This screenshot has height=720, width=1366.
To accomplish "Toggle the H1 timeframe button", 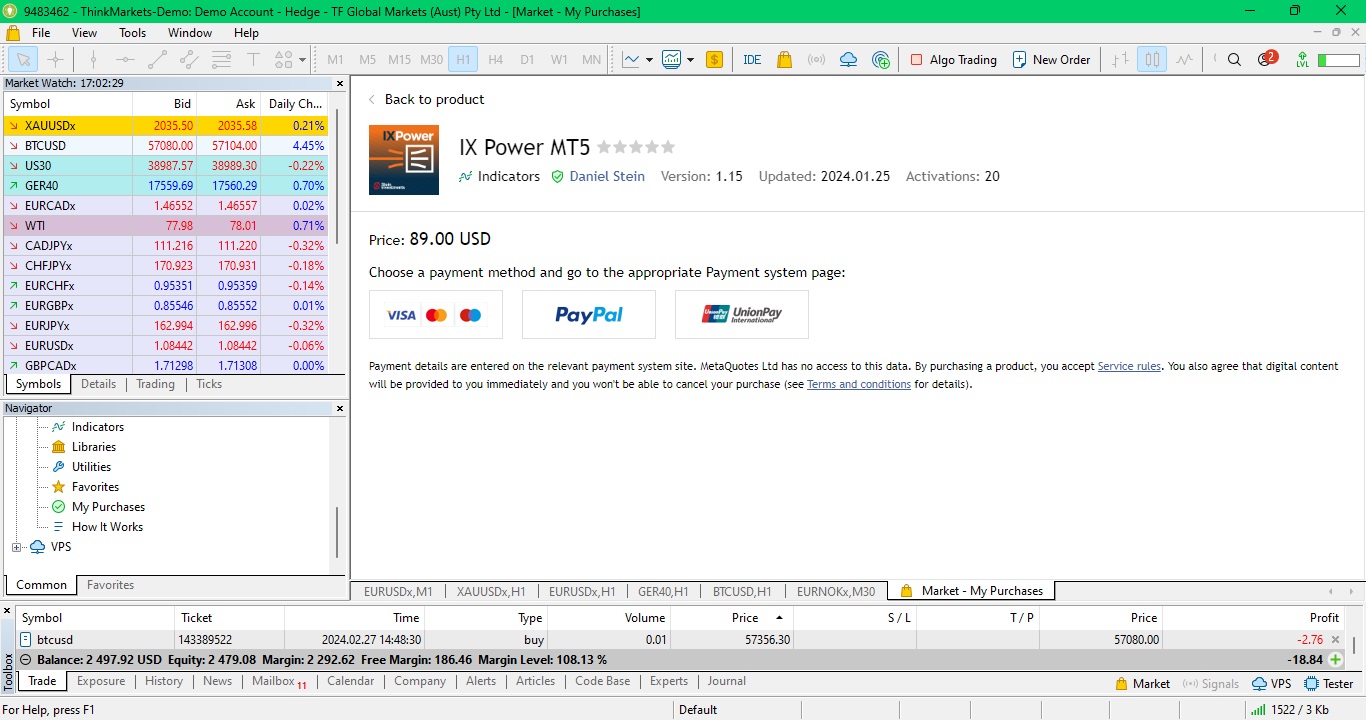I will point(463,60).
